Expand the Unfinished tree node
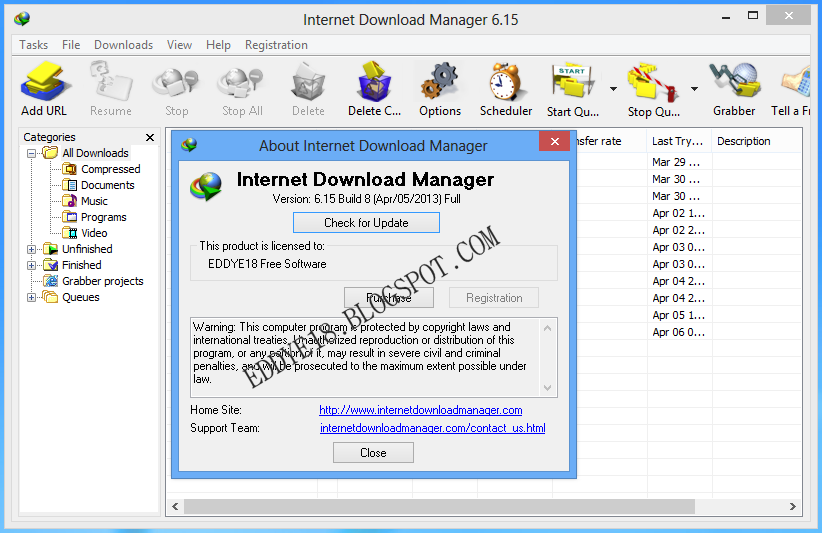Viewport: 822px width, 533px height. click(x=31, y=249)
